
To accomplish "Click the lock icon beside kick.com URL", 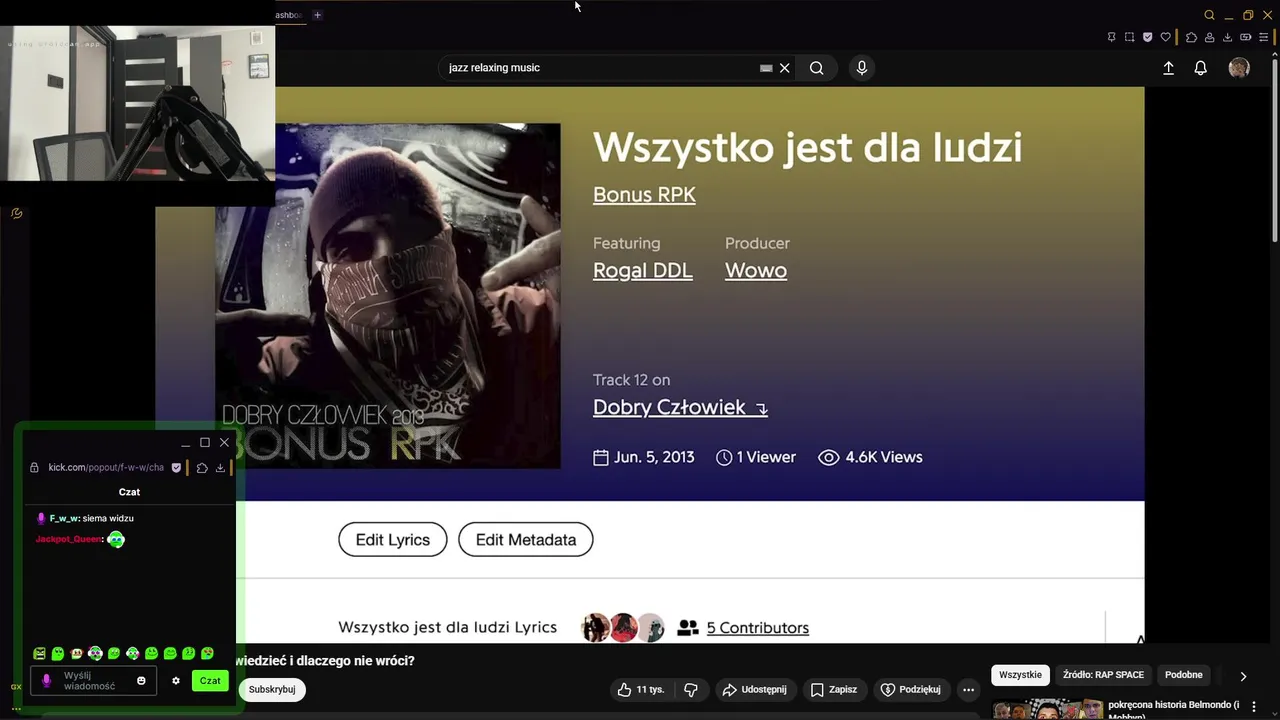I will (35, 467).
